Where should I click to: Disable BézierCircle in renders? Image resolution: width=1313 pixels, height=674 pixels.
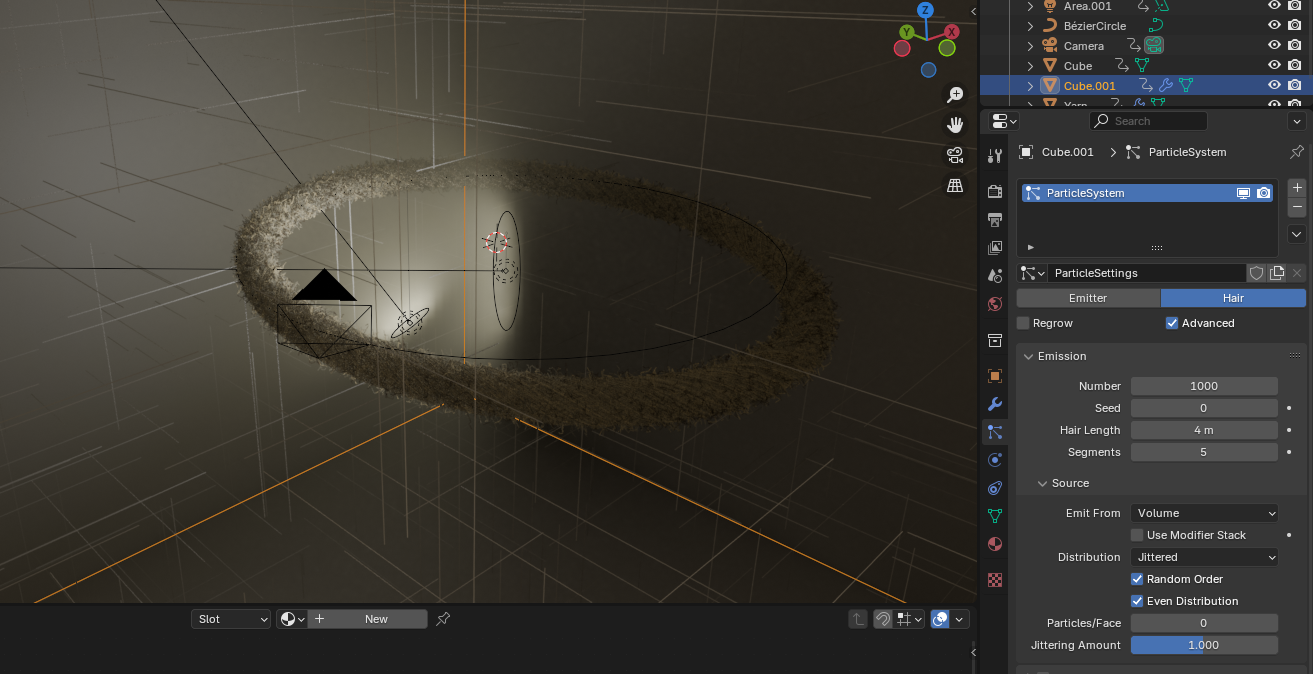pos(1294,25)
